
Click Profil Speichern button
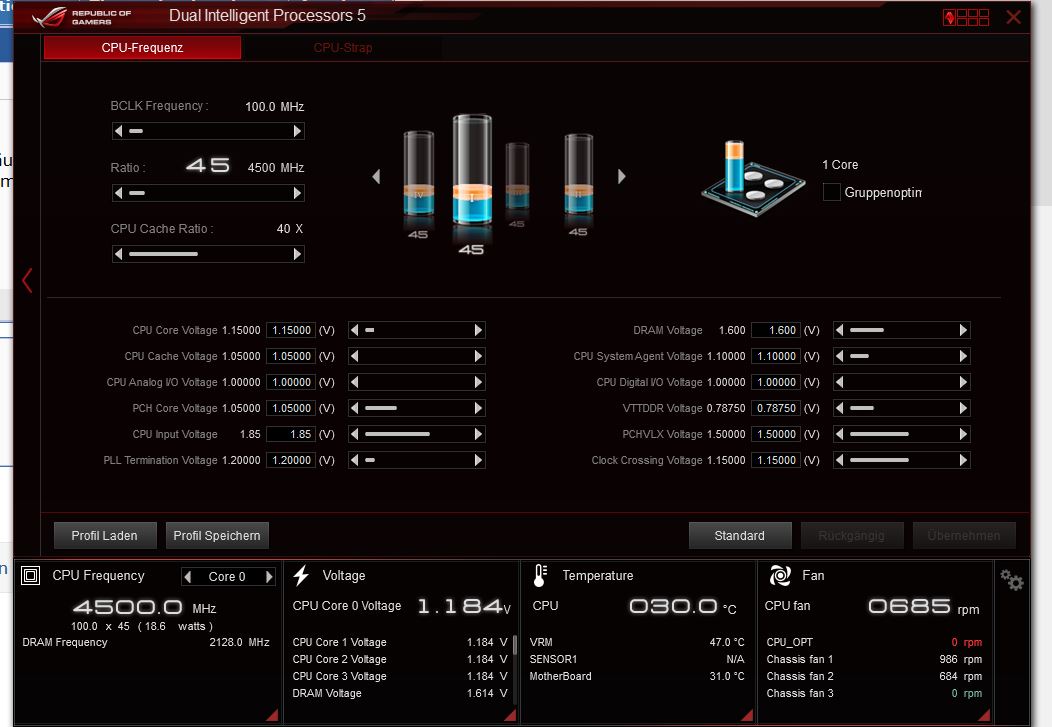[217, 535]
